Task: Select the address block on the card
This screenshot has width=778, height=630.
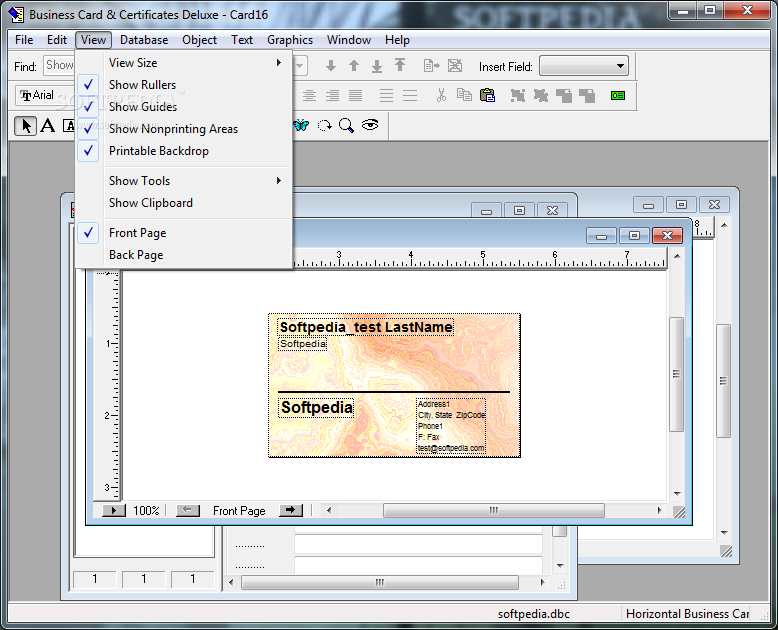Action: 451,426
